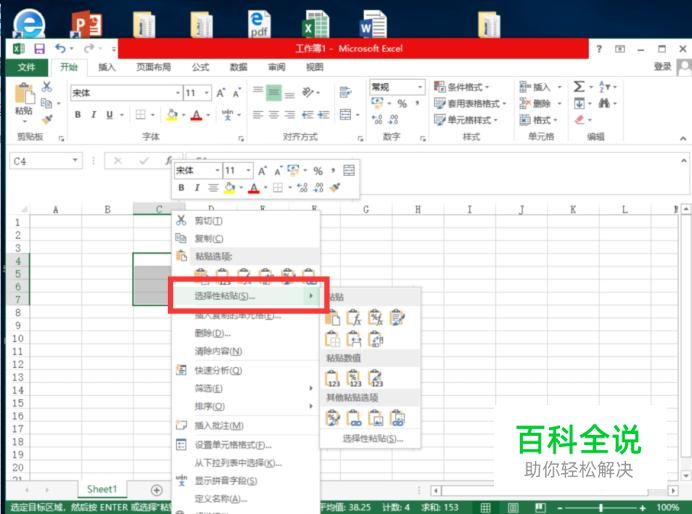Viewport: 692px width, 514px height.
Task: Click the new sheet plus button
Action: (x=156, y=490)
